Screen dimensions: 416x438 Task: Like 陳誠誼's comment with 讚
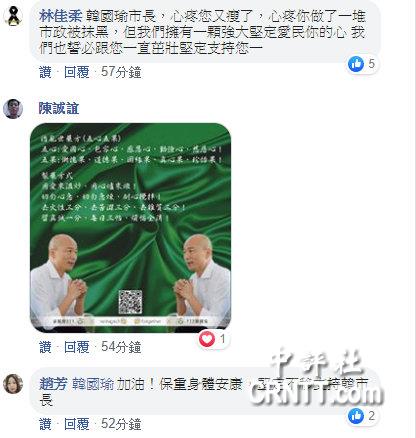pyautogui.click(x=45, y=347)
